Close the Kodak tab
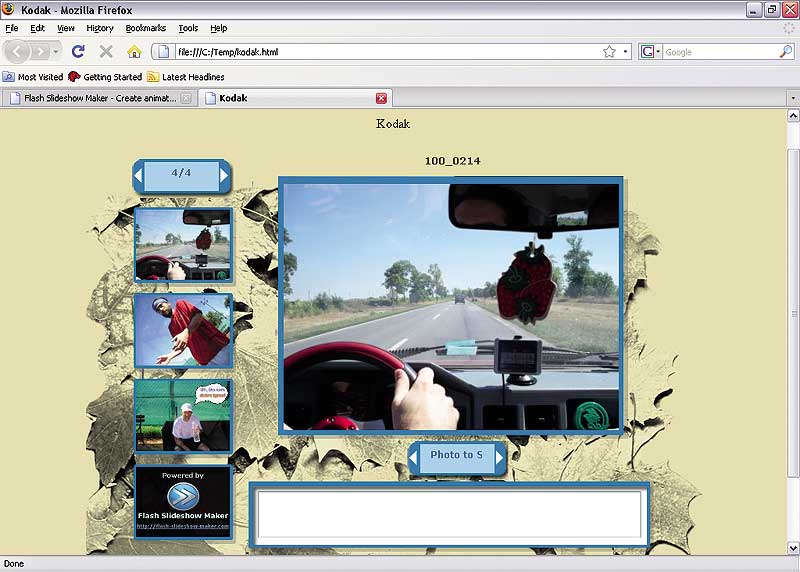800x572 pixels. (381, 98)
